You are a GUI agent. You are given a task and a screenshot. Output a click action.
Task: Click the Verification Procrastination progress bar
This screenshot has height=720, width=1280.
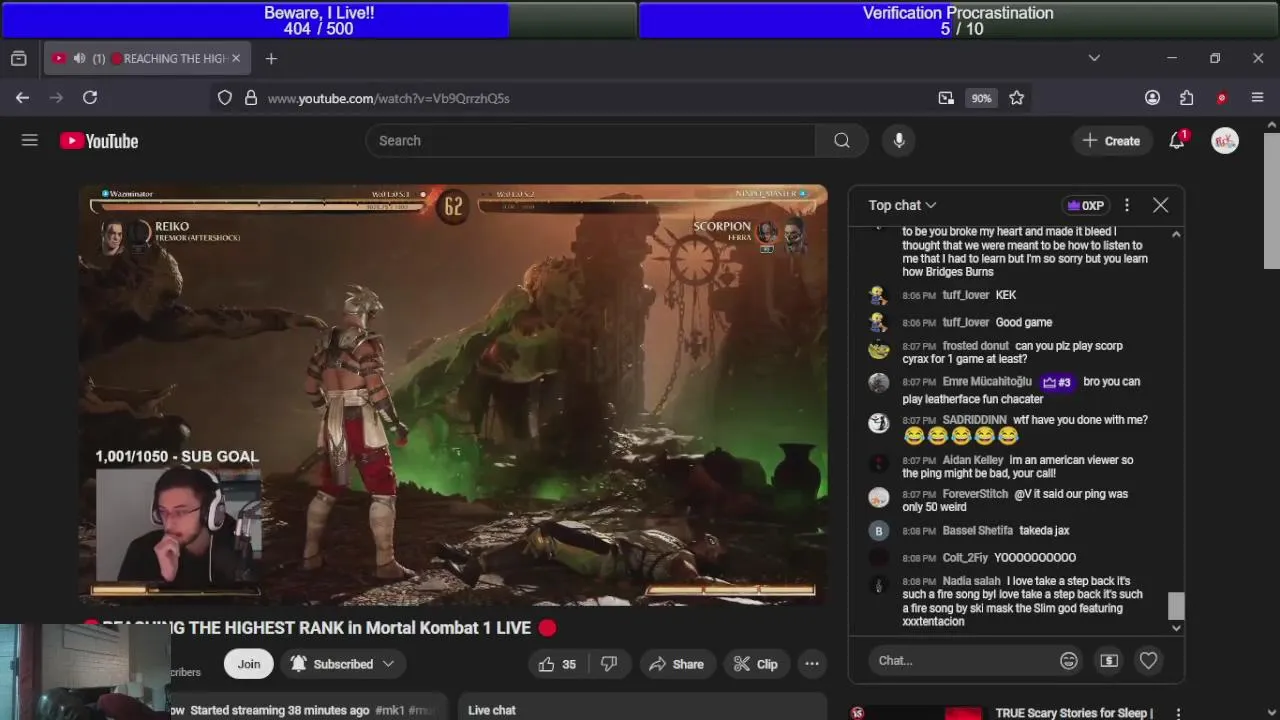[958, 20]
